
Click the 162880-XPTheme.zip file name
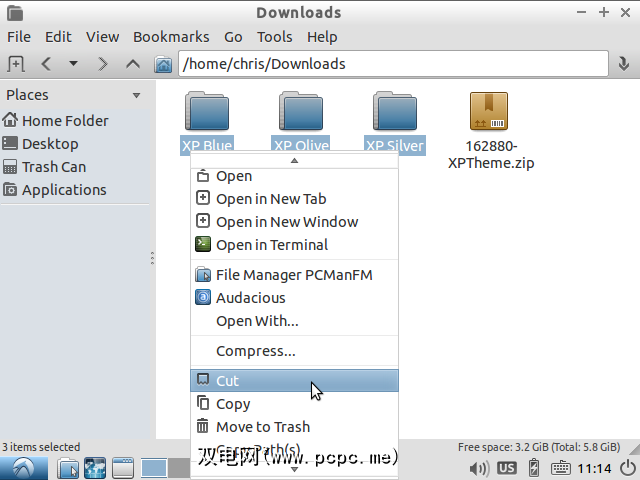click(491, 154)
